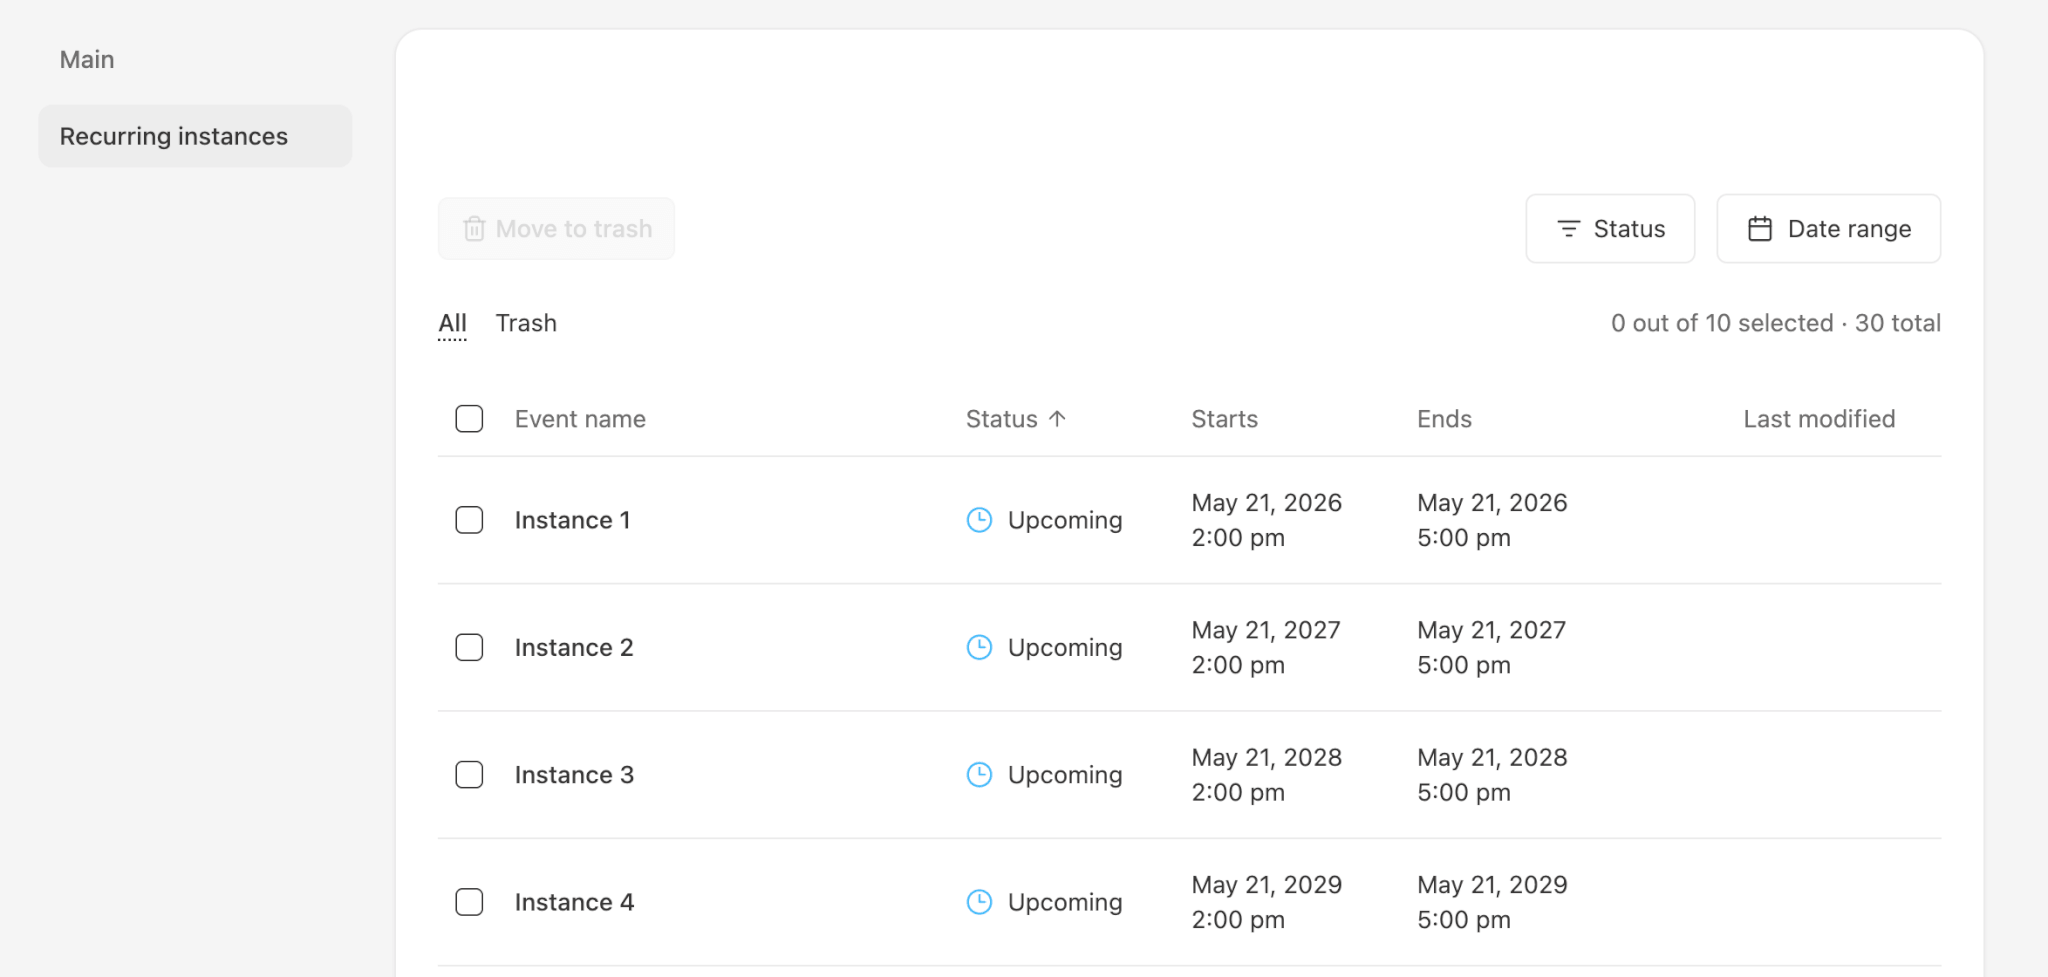Click the trash can icon in Move to trash
Image resolution: width=2048 pixels, height=977 pixels.
tap(474, 229)
